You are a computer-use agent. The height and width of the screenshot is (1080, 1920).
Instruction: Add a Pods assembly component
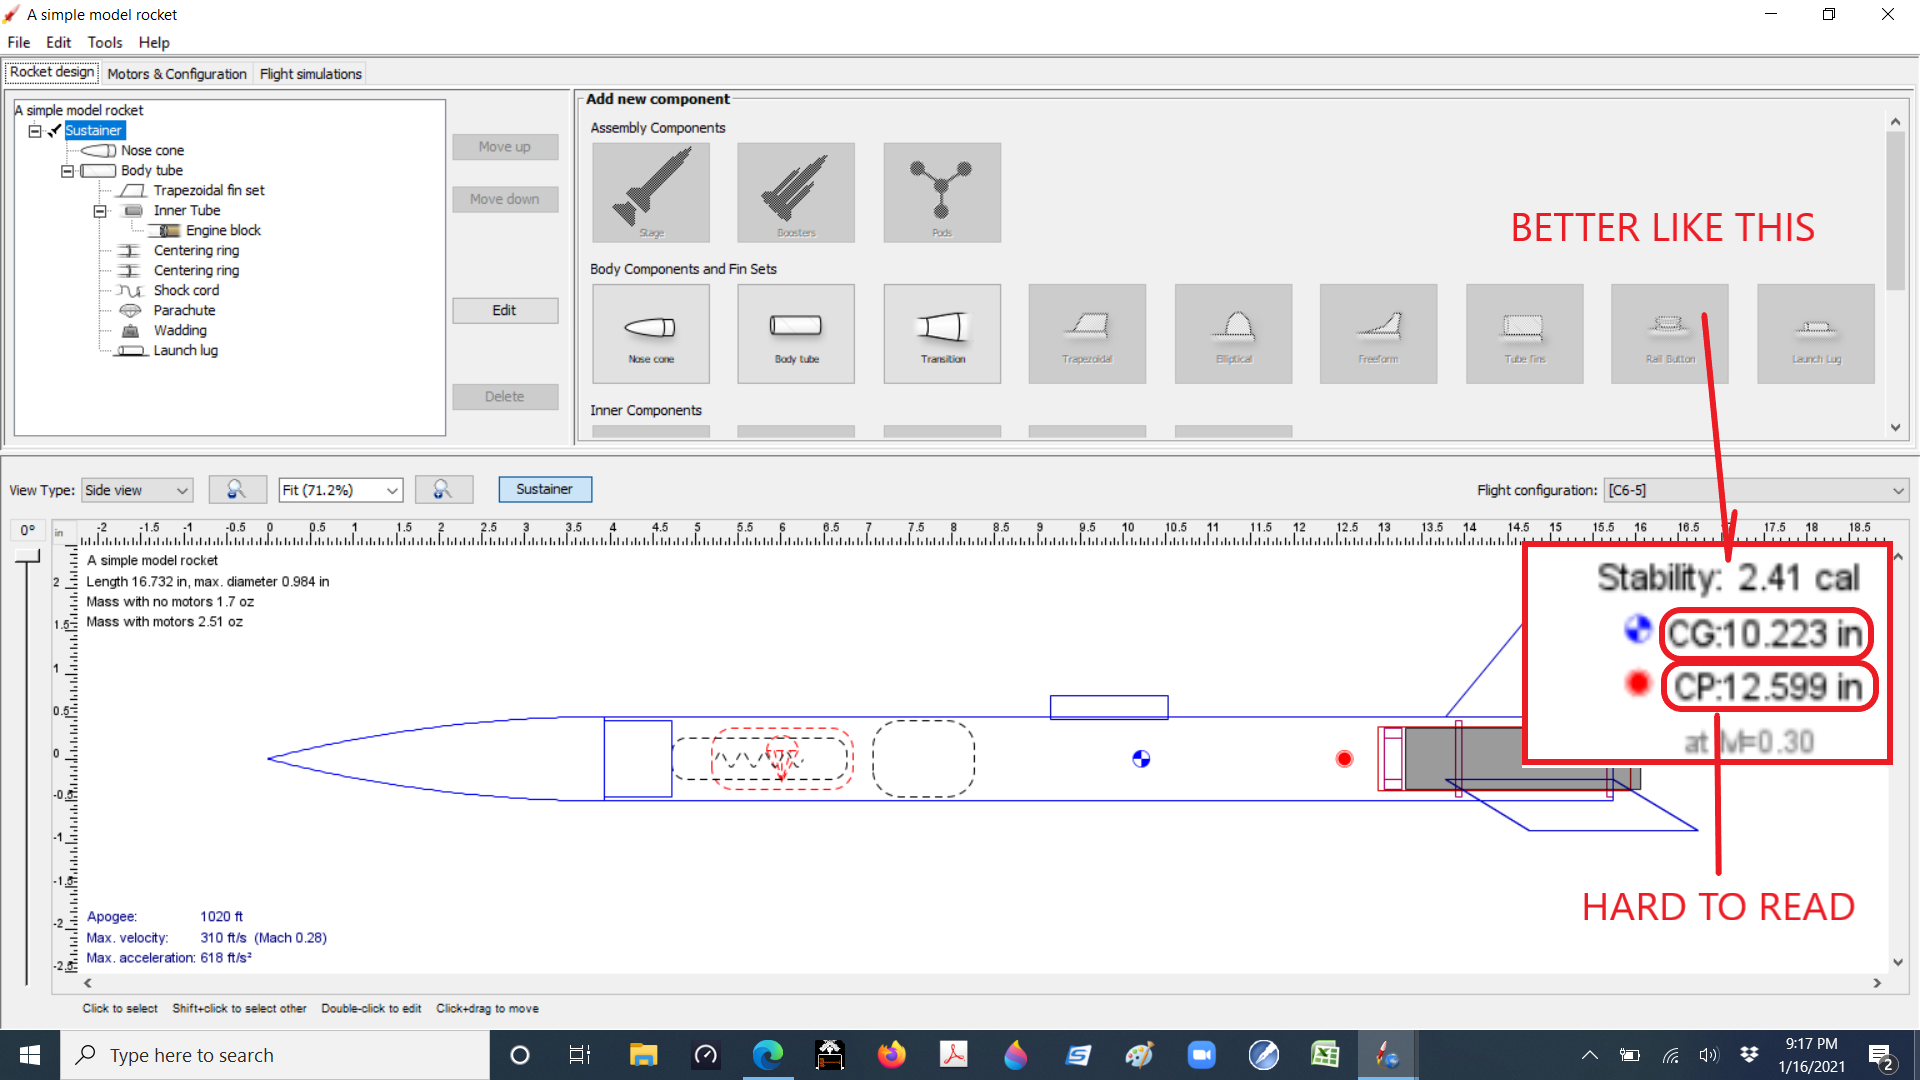click(x=941, y=192)
